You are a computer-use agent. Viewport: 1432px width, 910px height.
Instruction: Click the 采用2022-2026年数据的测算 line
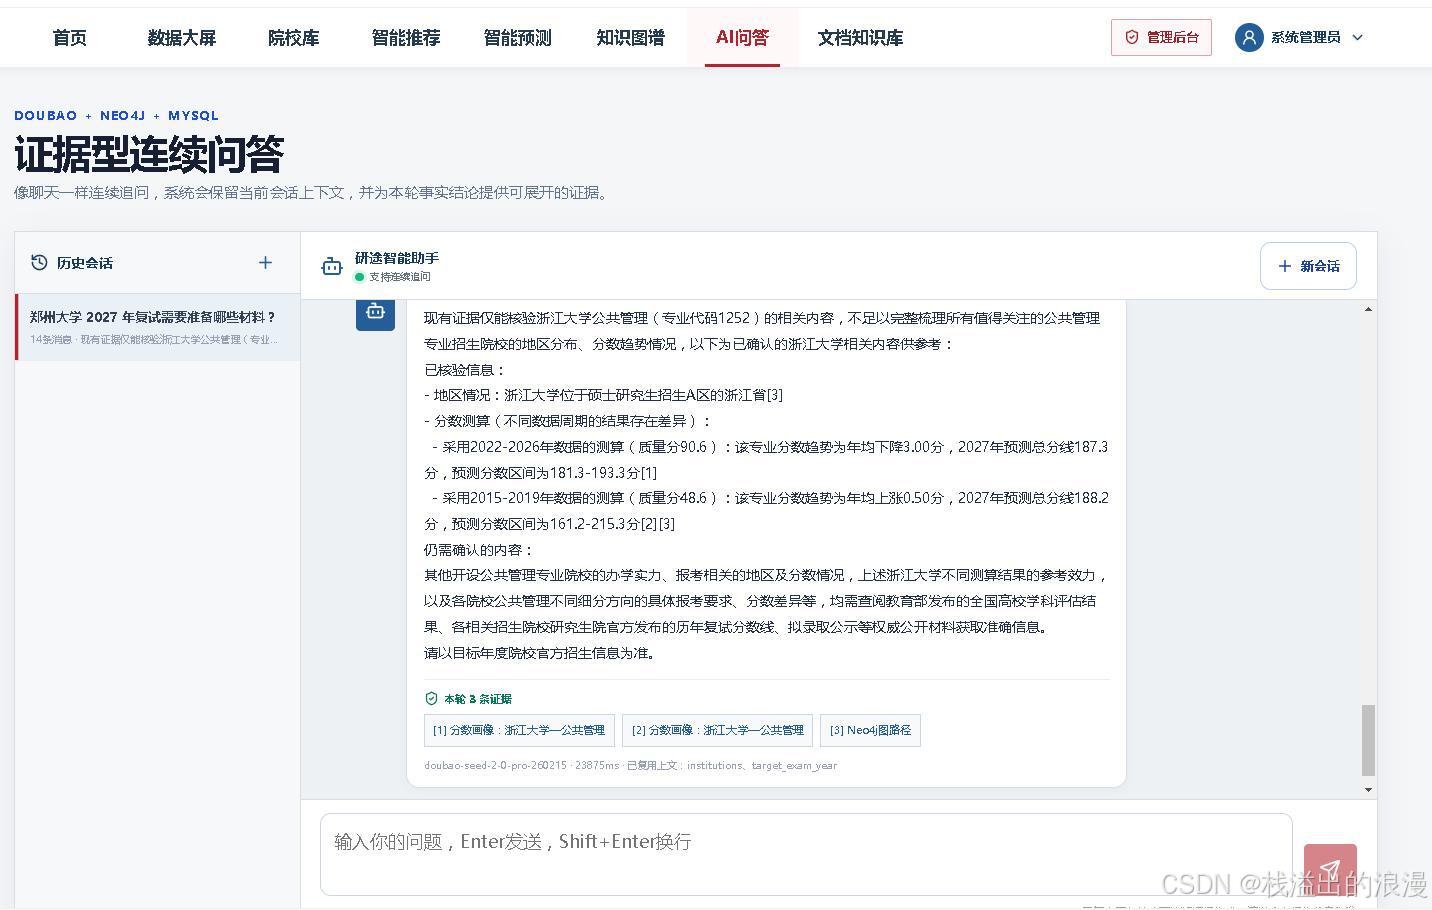pyautogui.click(x=766, y=460)
